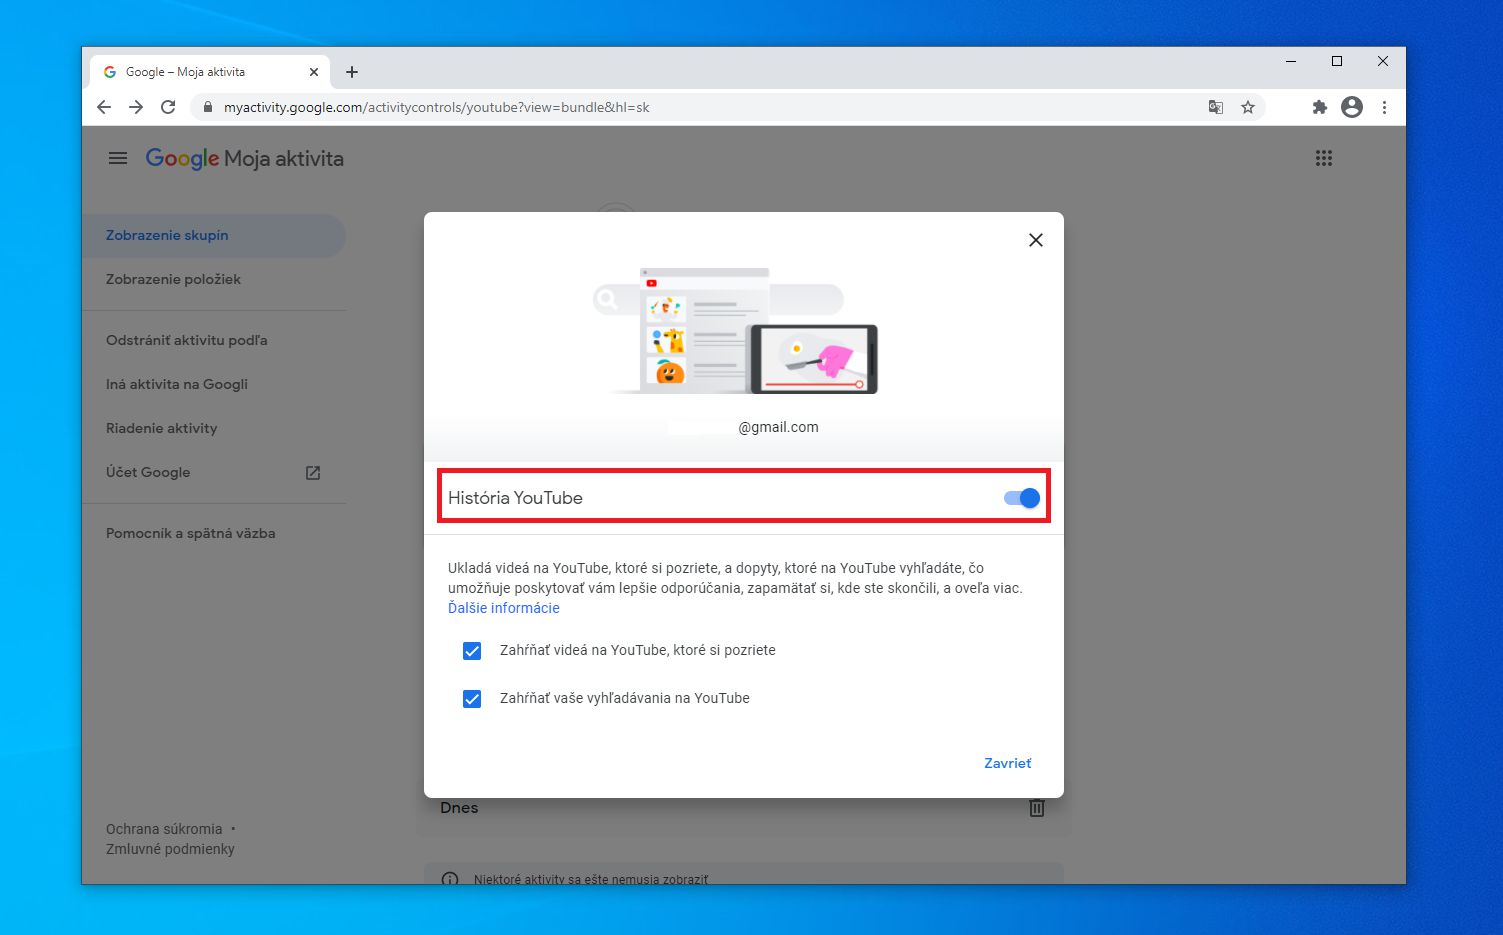
Task: Click the YouTube illustration in the dialog
Action: point(736,331)
